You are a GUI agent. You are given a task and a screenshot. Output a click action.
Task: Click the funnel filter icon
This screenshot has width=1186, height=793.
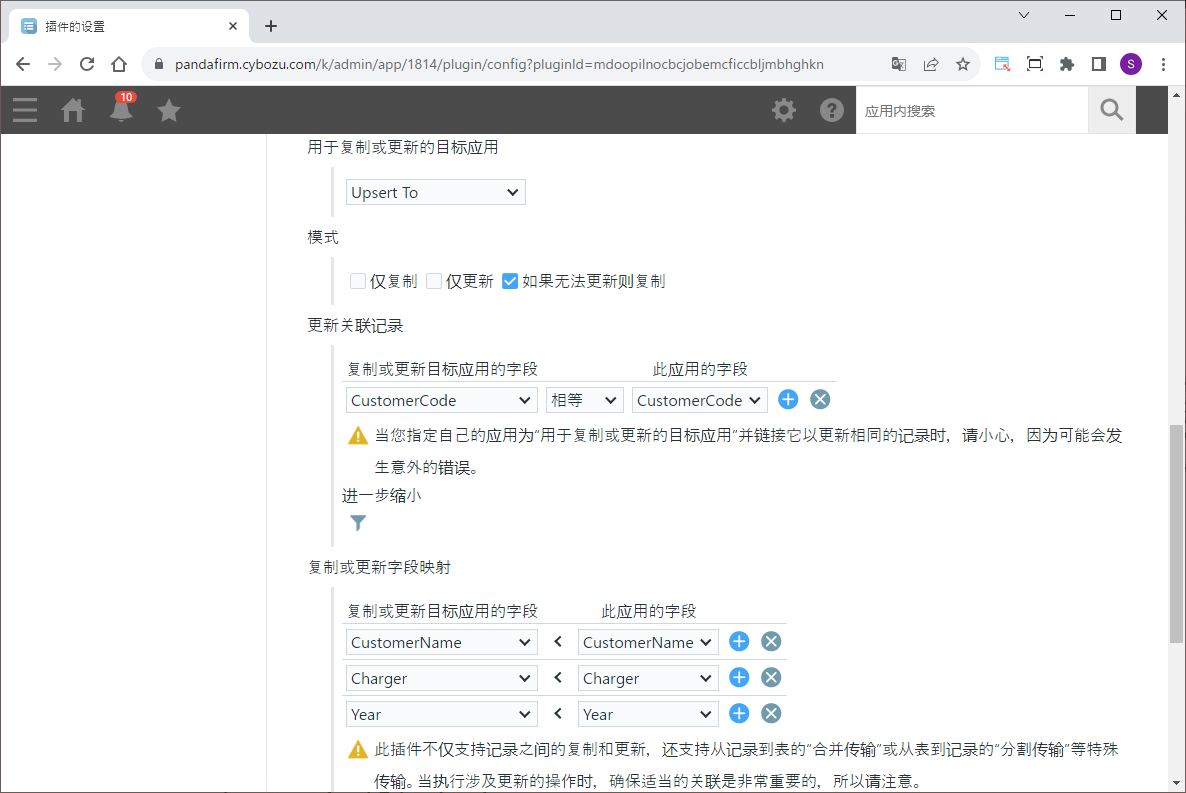[358, 523]
